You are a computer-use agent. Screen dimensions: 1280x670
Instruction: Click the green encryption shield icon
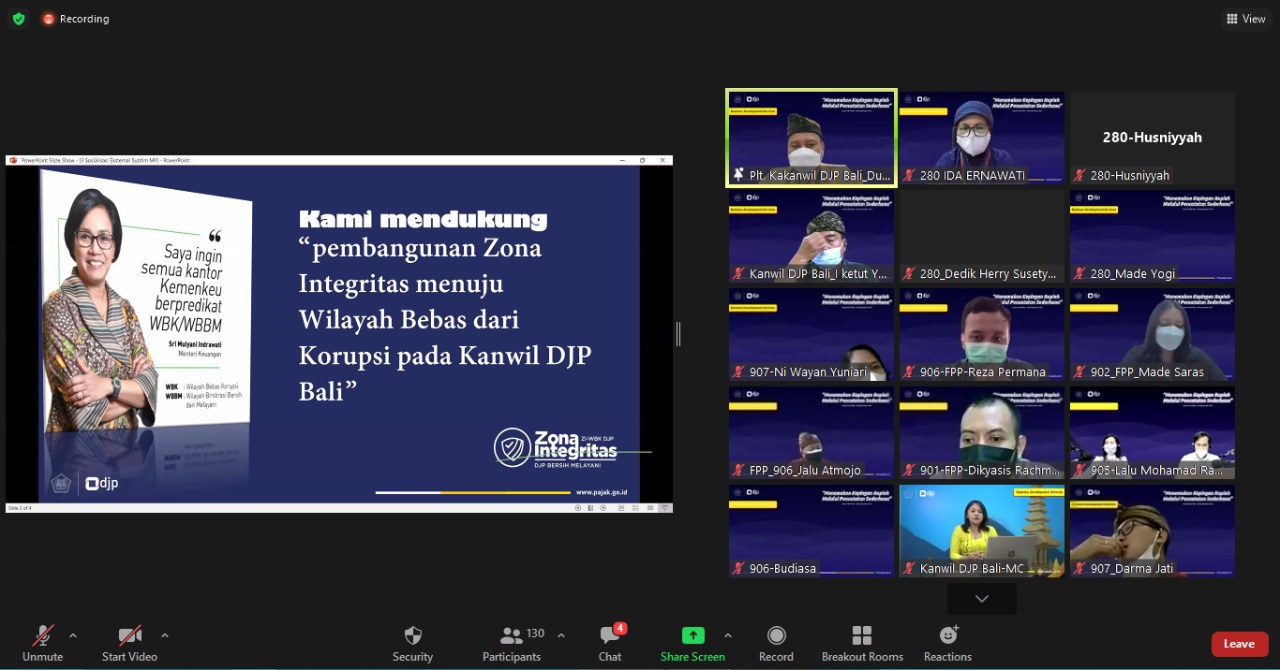(x=19, y=18)
